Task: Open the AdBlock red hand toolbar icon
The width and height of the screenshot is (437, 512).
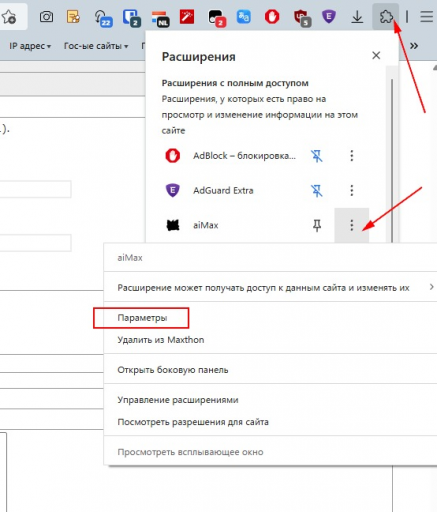Action: coord(272,16)
